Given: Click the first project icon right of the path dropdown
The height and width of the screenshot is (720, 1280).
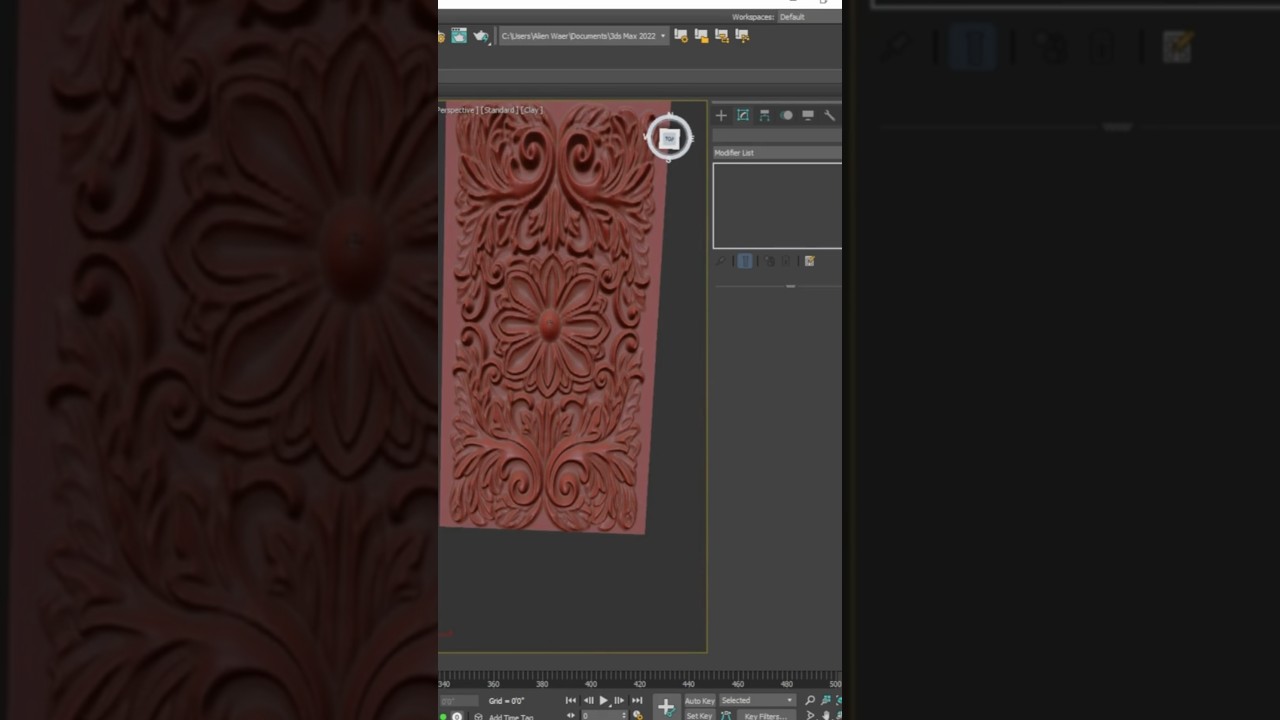Looking at the screenshot, I should coord(681,35).
